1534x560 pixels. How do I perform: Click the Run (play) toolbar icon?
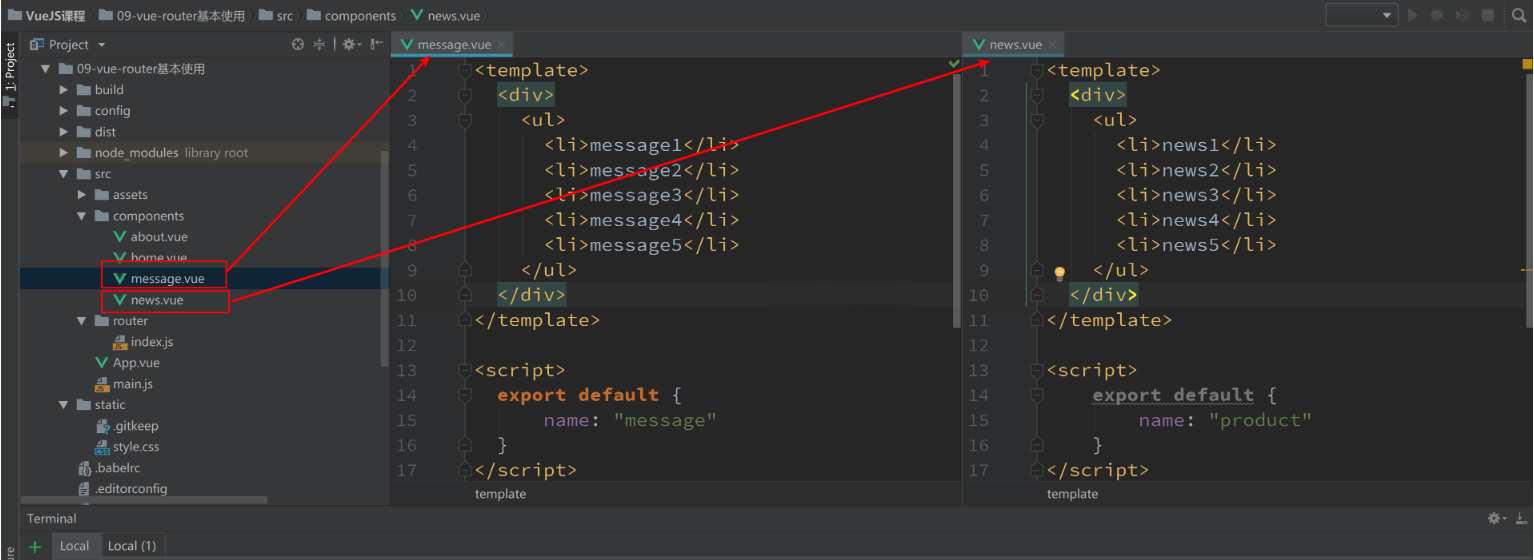point(1413,15)
